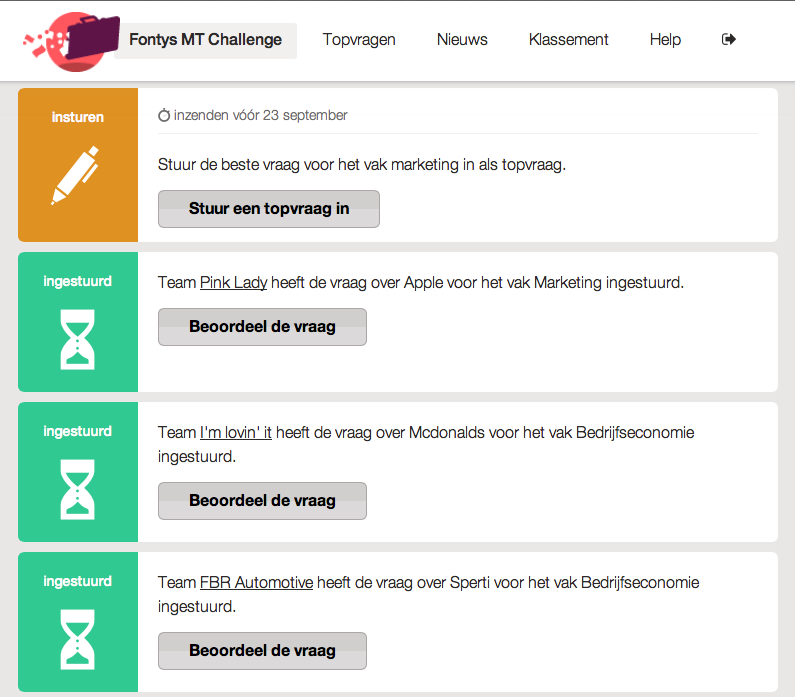Click the FBR Automotive hourglass icon
This screenshot has width=795, height=697.
click(78, 639)
